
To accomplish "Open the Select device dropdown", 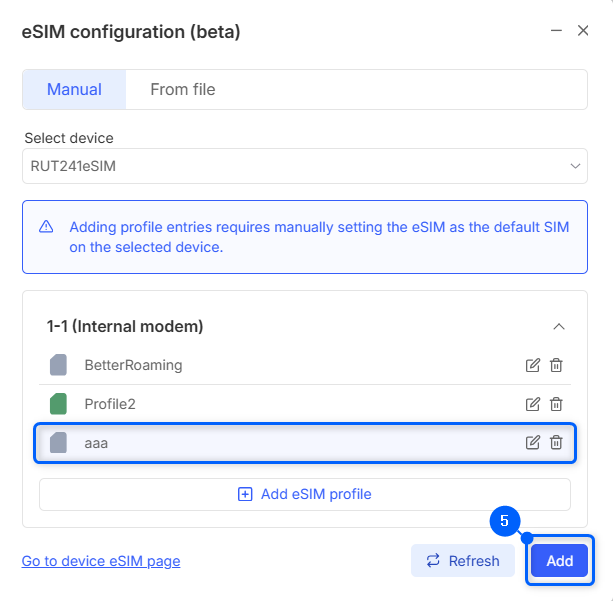I will click(304, 166).
